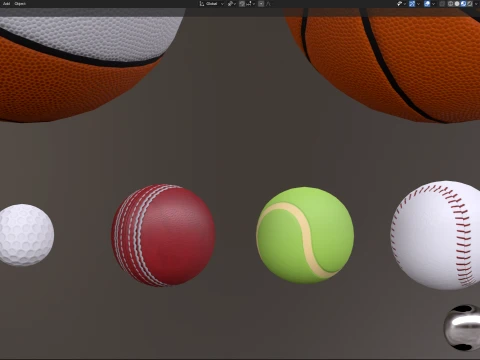Viewport: 480px width, 360px height.
Task: Switch to material preview shading
Action: click(463, 4)
